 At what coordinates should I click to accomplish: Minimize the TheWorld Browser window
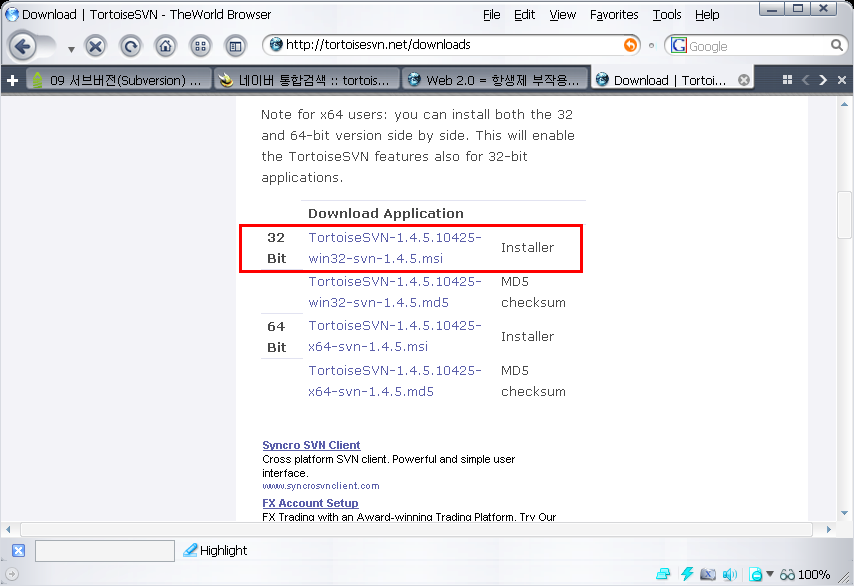(x=772, y=9)
